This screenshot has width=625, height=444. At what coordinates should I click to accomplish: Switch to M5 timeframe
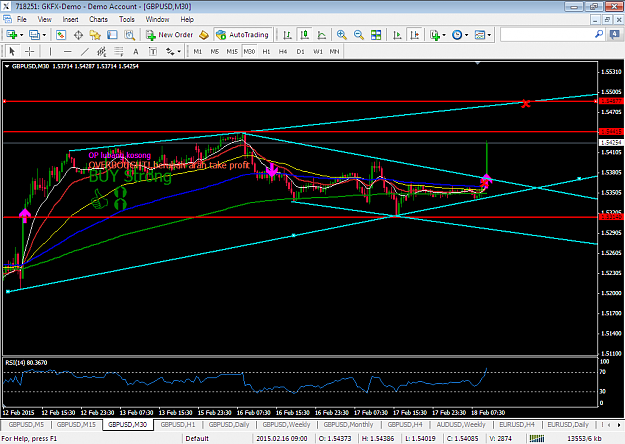(215, 51)
